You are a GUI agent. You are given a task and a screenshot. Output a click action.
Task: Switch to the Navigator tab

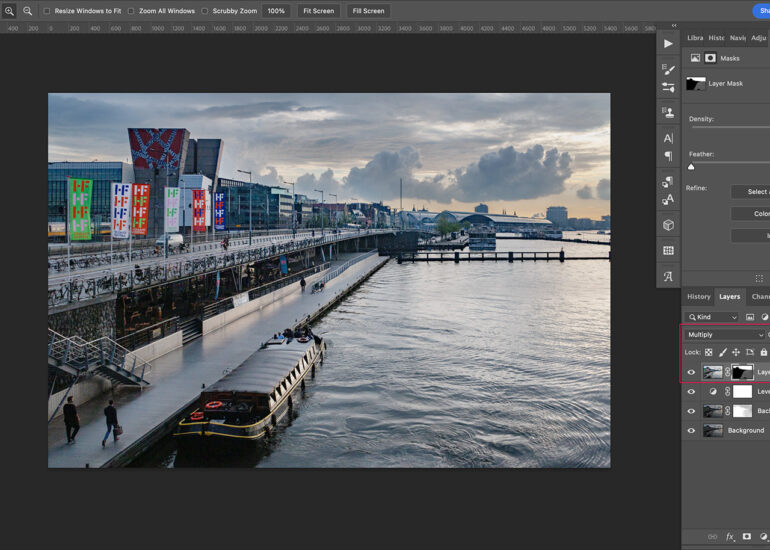tap(738, 38)
